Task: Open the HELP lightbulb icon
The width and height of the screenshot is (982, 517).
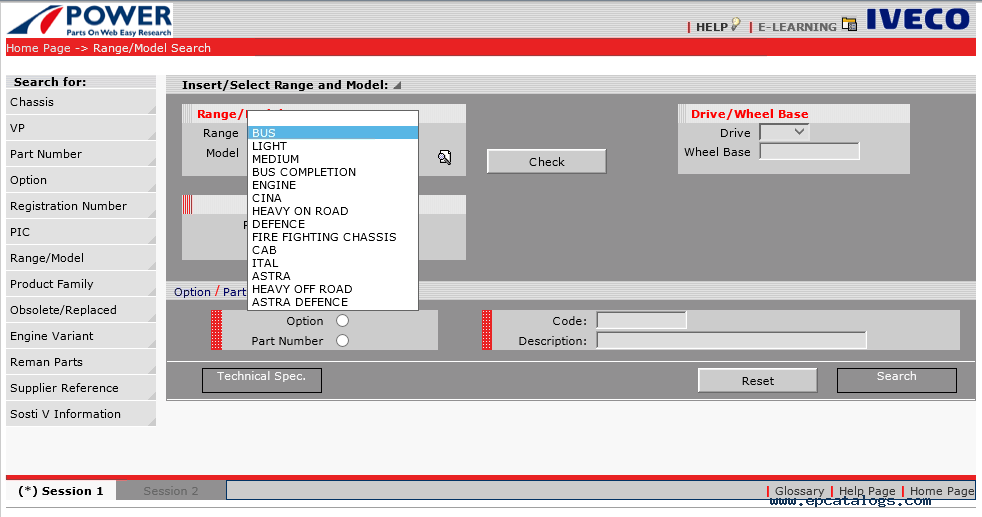Action: coord(736,25)
